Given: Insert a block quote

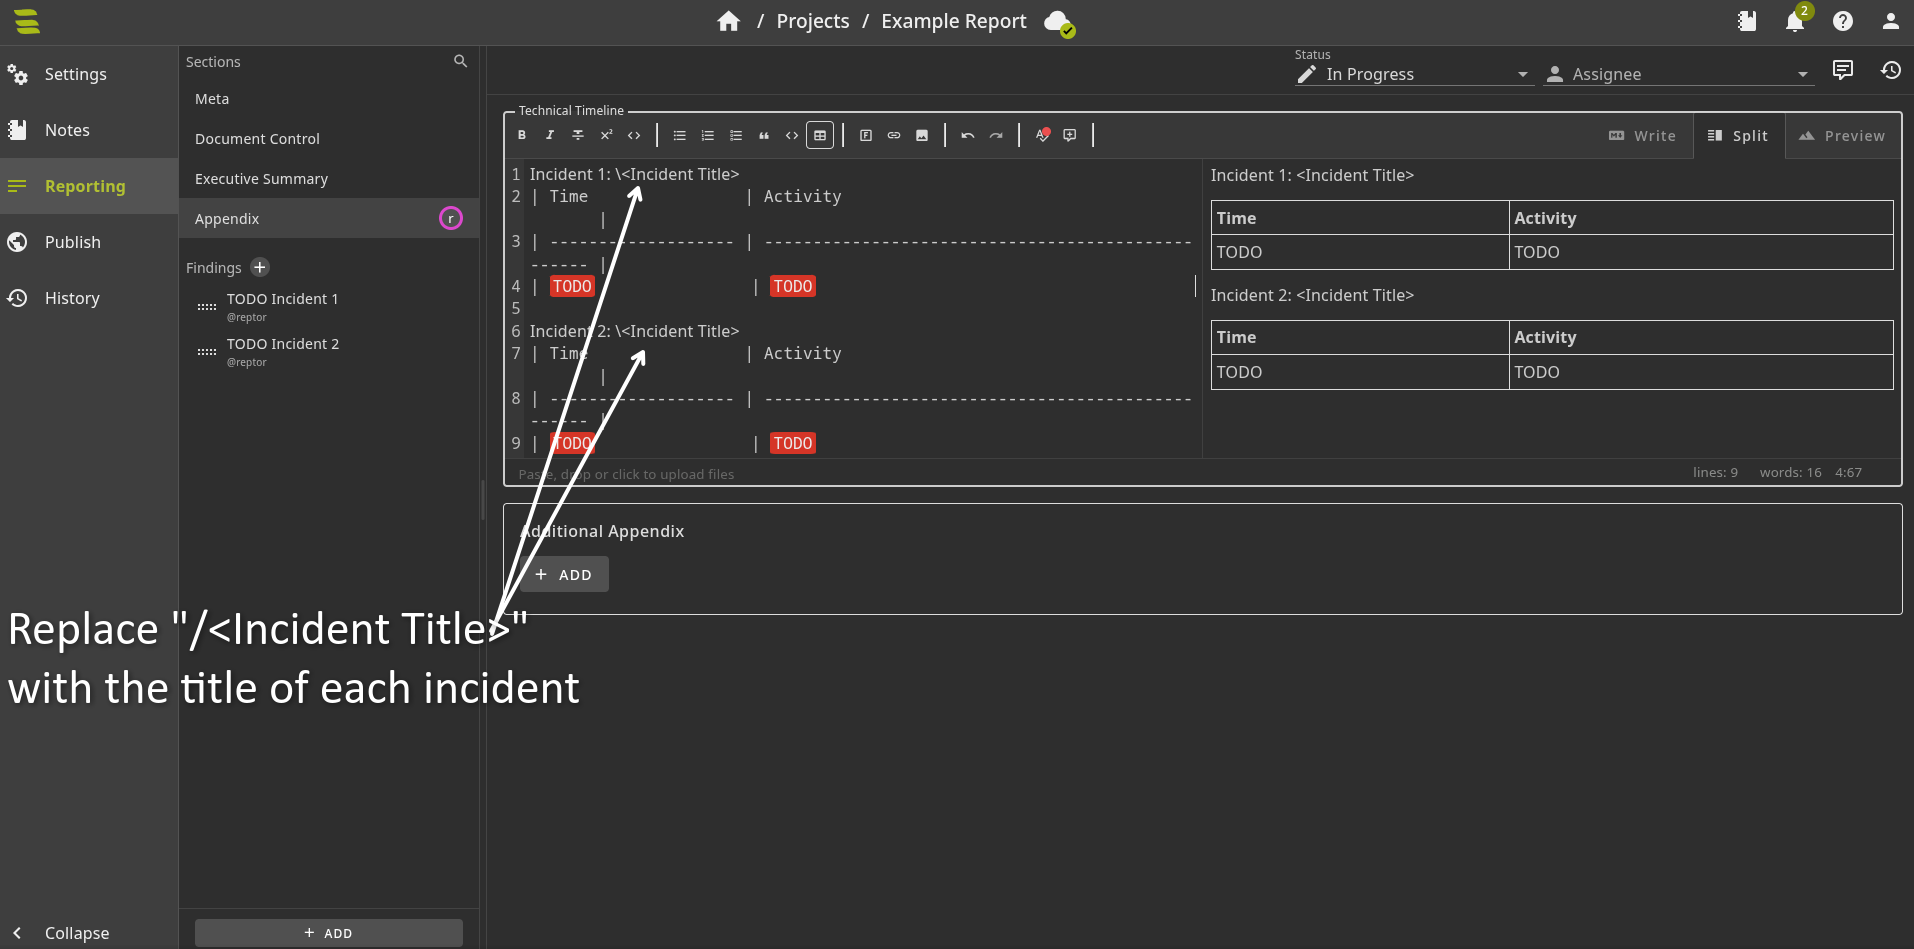Looking at the screenshot, I should 763,135.
